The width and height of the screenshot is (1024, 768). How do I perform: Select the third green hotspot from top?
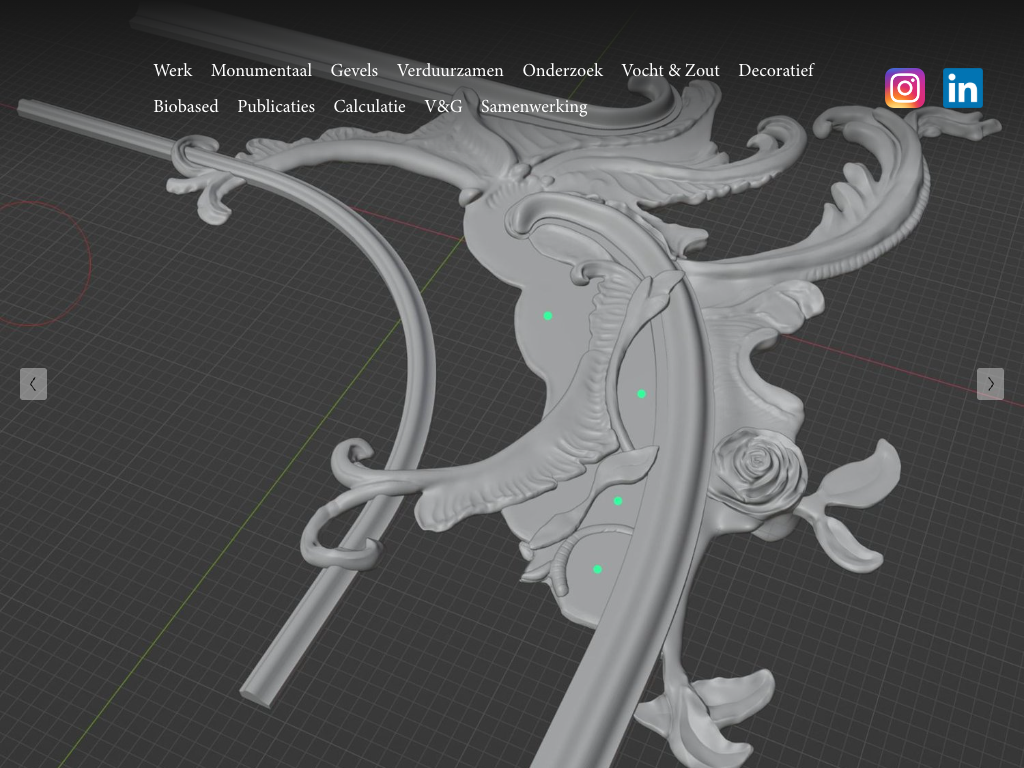pyautogui.click(x=618, y=501)
